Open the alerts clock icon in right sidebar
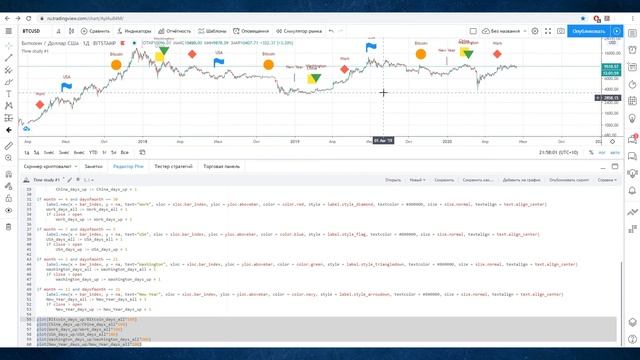Screen dimensions: 640x360 pyautogui.click(x=633, y=50)
